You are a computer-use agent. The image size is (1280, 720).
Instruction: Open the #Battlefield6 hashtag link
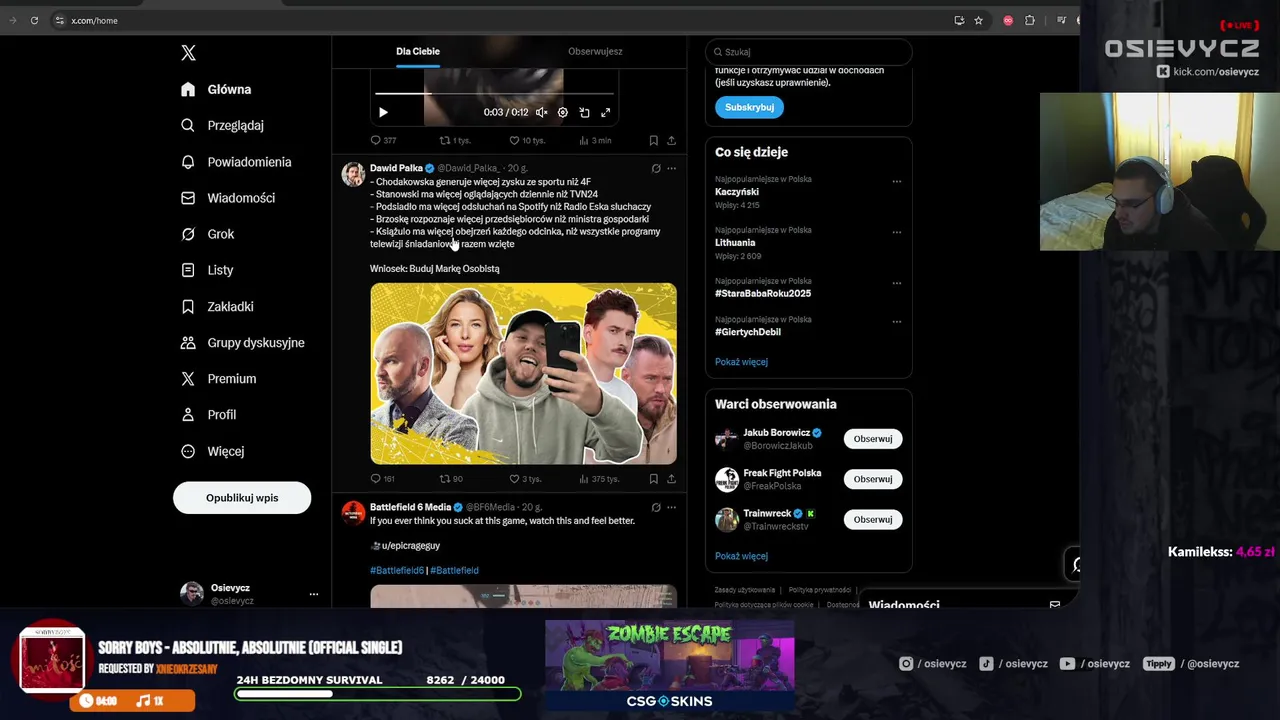397,570
